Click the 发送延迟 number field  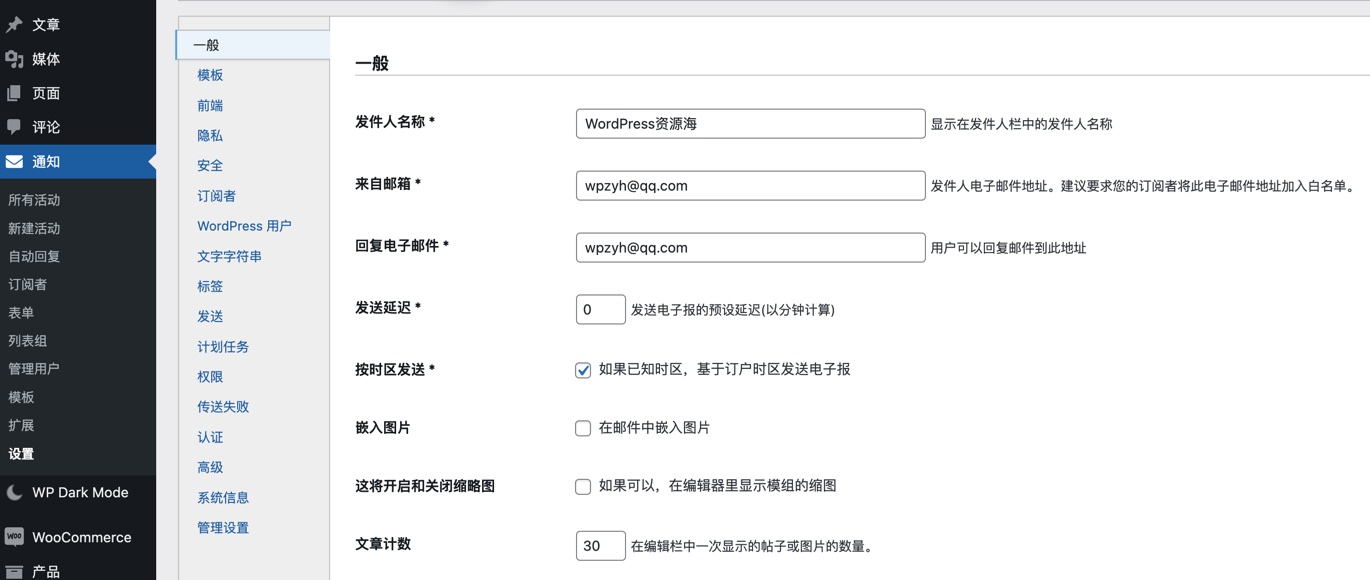coord(601,309)
